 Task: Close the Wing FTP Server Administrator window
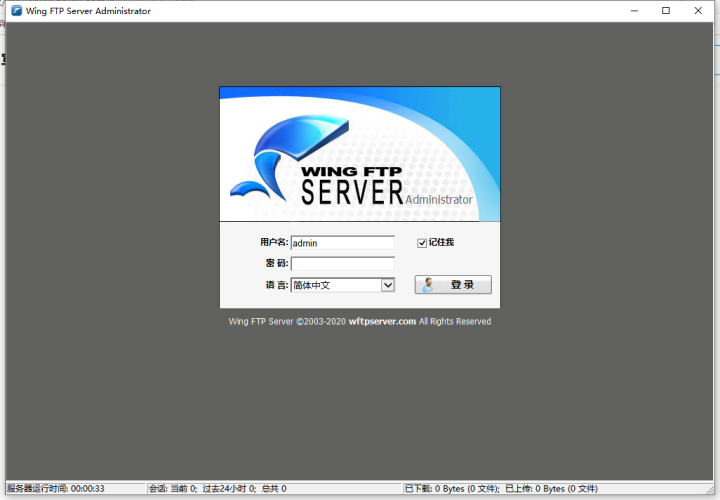(698, 11)
